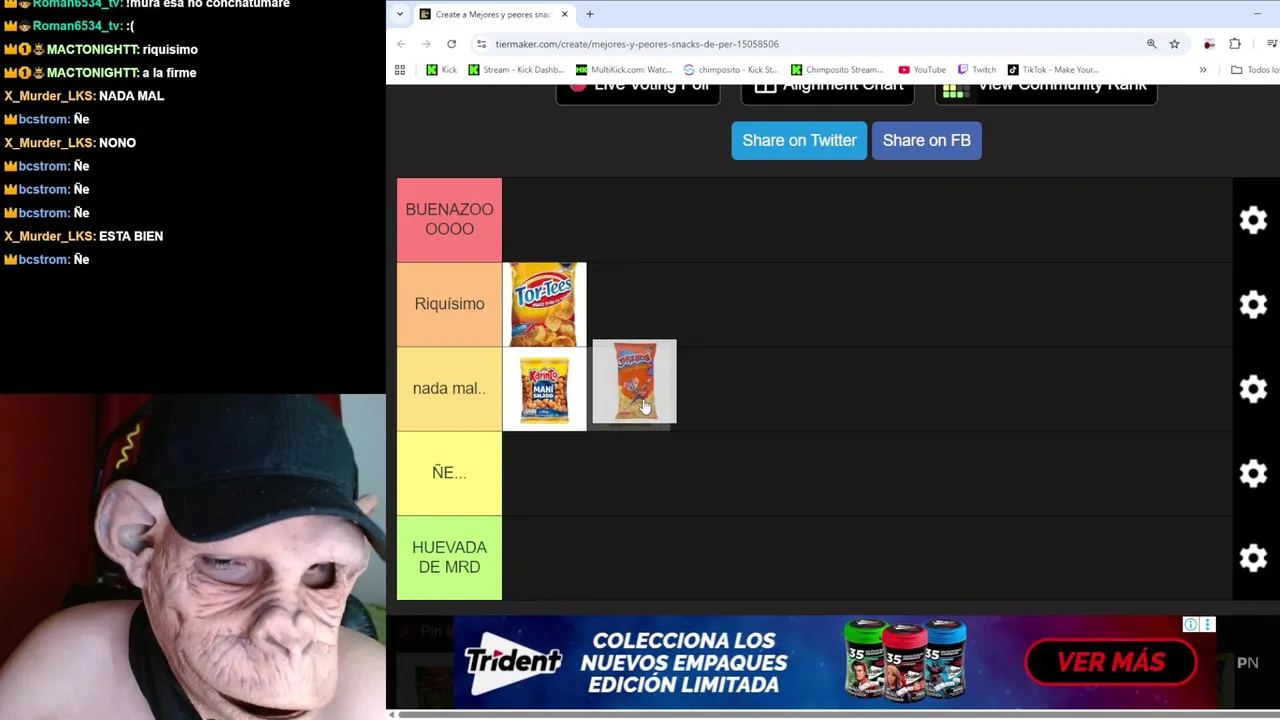The height and width of the screenshot is (720, 1280).
Task: Click X_Murder_LKS username on NADA MAL message
Action: point(50,96)
